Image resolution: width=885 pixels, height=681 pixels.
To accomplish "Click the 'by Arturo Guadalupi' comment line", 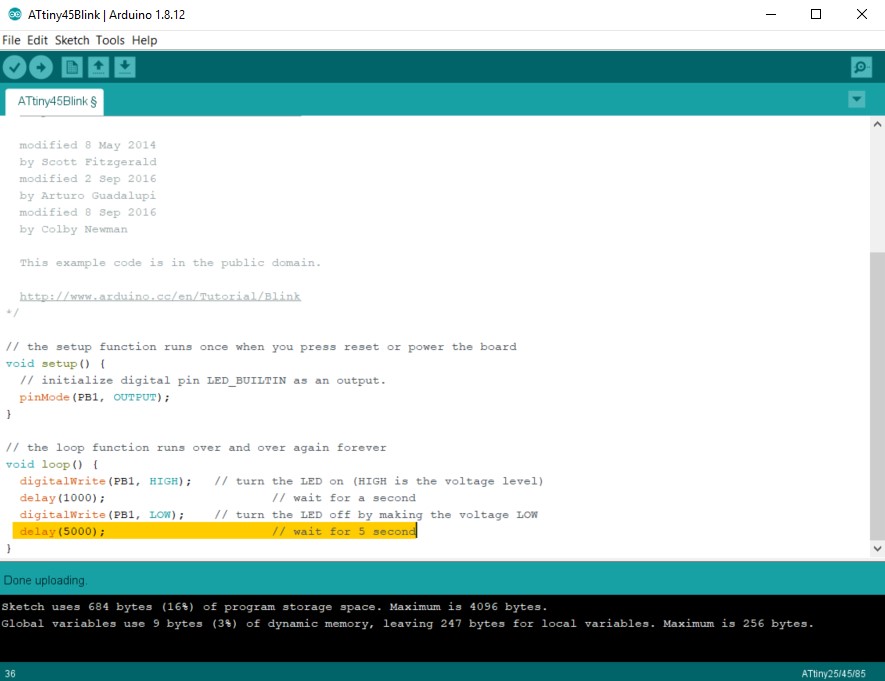I will pos(87,196).
